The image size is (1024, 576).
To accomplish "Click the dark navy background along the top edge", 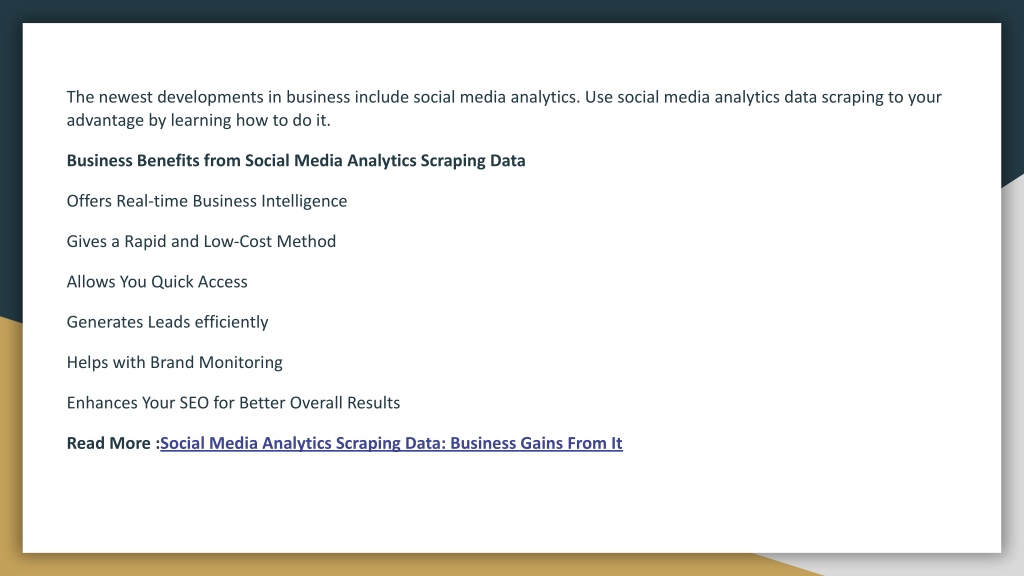I will click(512, 10).
